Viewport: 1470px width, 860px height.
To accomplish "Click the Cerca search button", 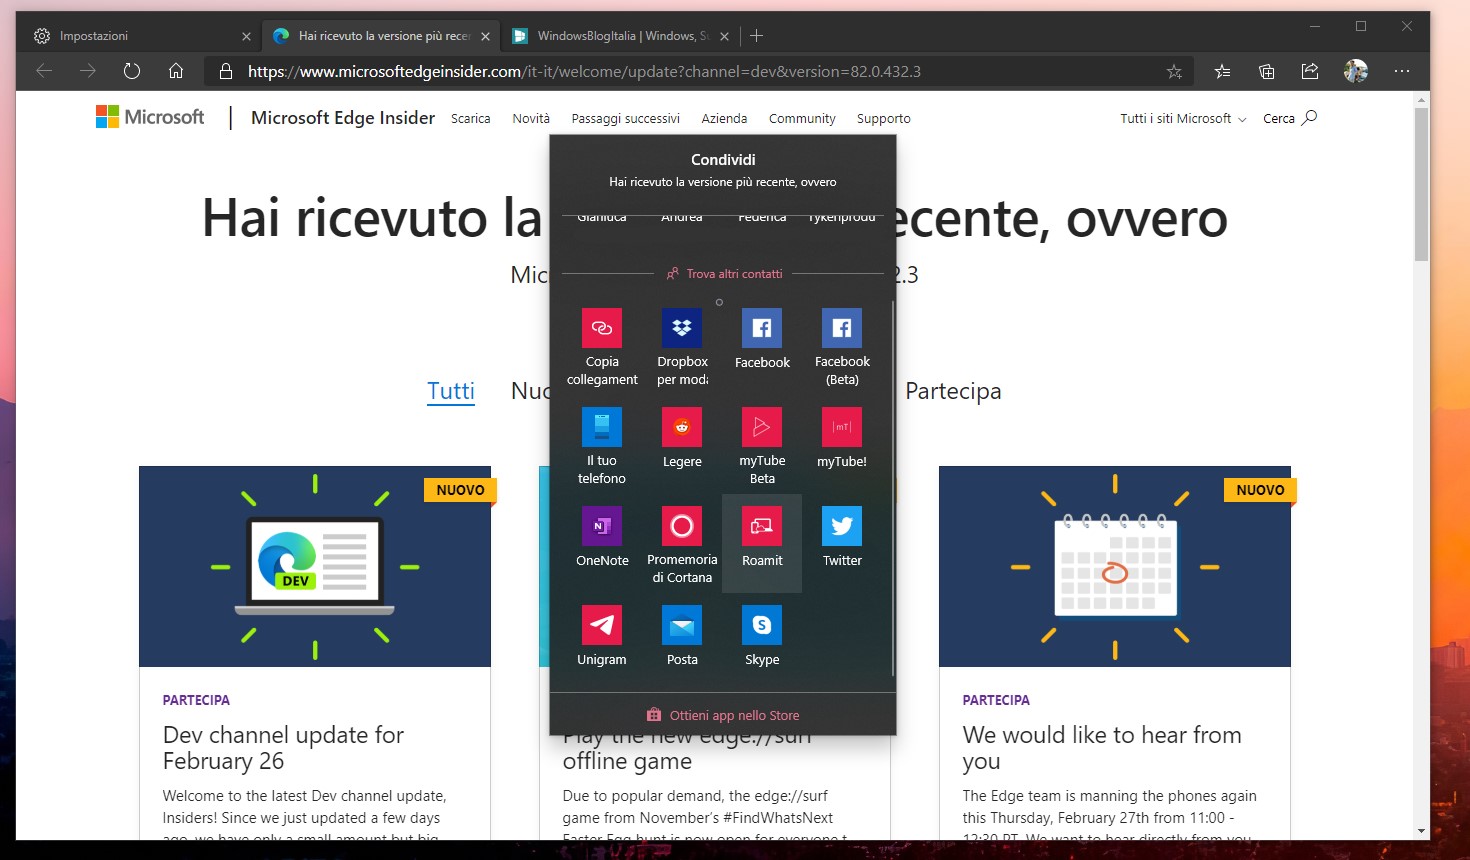I will click(1290, 118).
